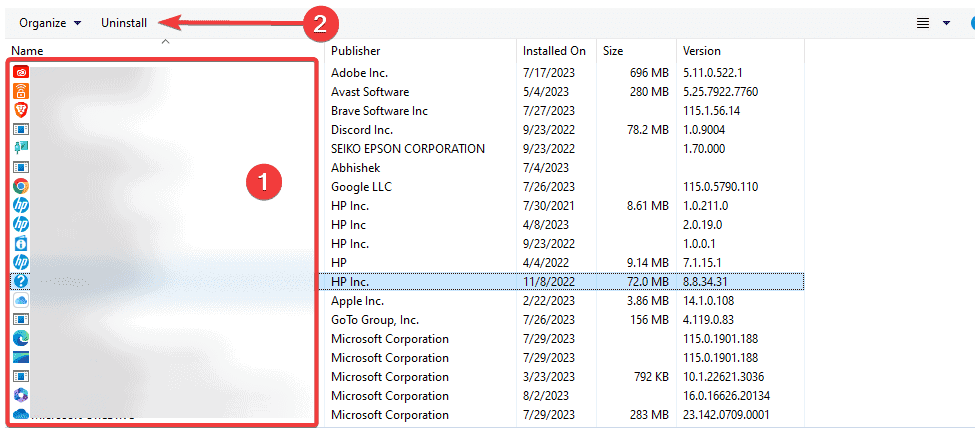Select the 72.0 MB size cell

coord(647,282)
